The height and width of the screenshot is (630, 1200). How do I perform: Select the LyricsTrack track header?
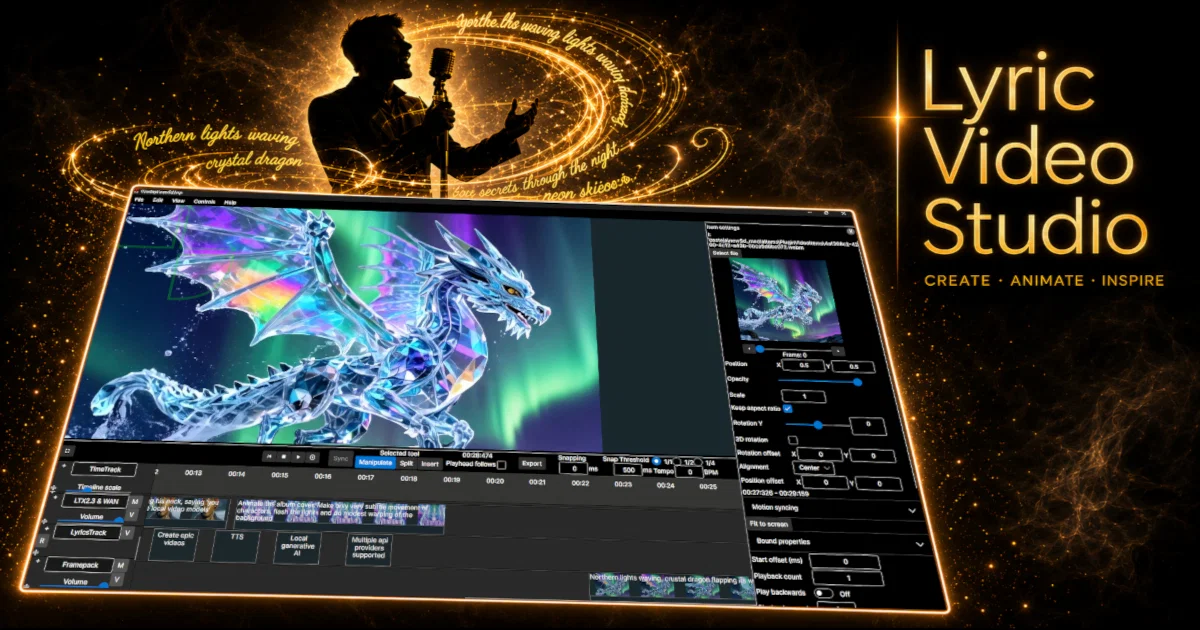87,533
